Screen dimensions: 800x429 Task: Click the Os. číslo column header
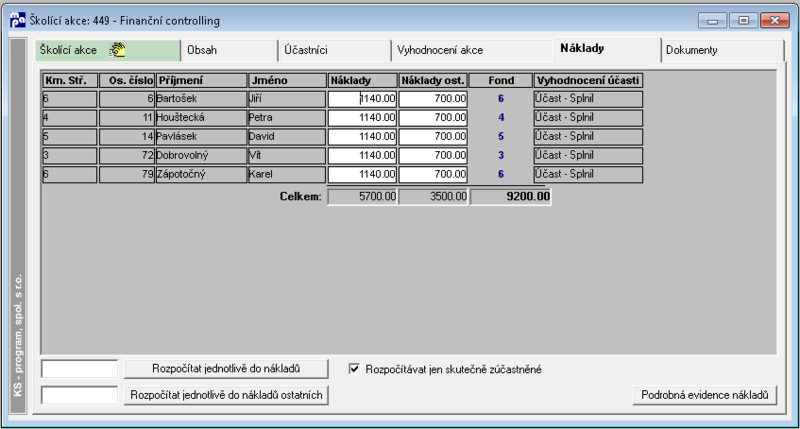[x=127, y=81]
